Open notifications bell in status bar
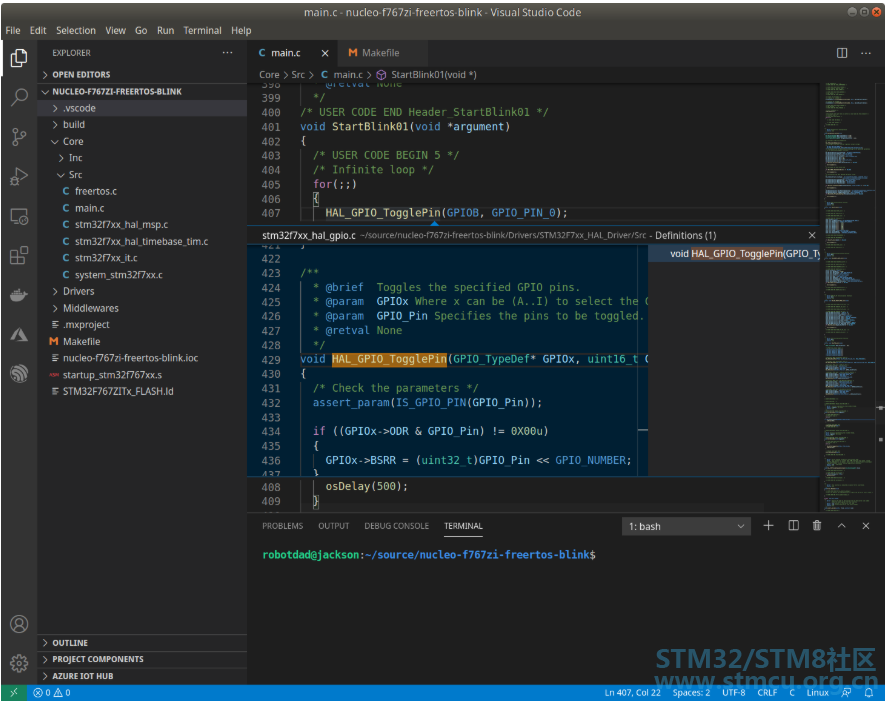The width and height of the screenshot is (887, 704). (869, 693)
